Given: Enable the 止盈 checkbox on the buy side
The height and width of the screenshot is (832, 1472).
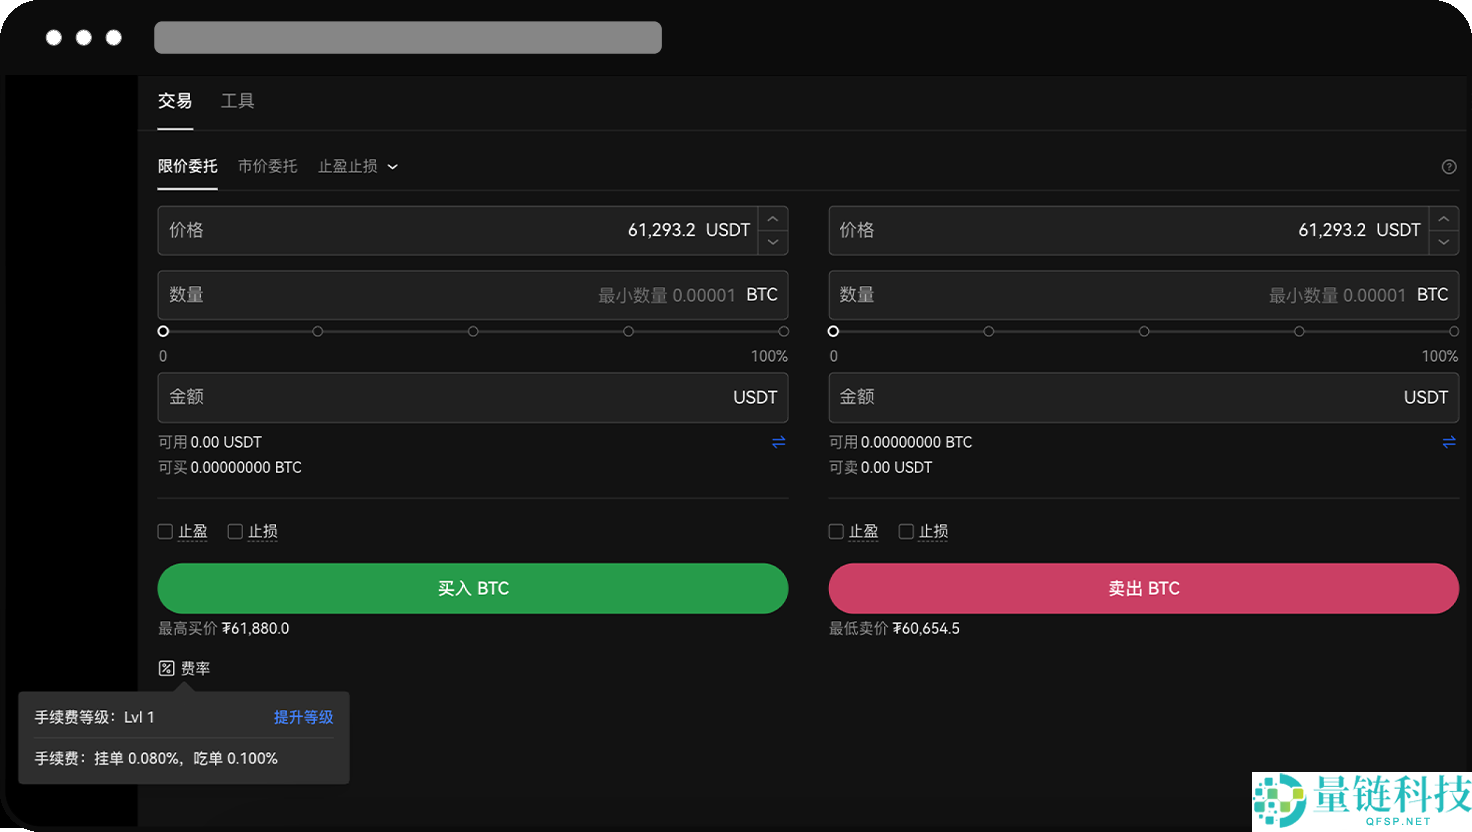Looking at the screenshot, I should 165,531.
